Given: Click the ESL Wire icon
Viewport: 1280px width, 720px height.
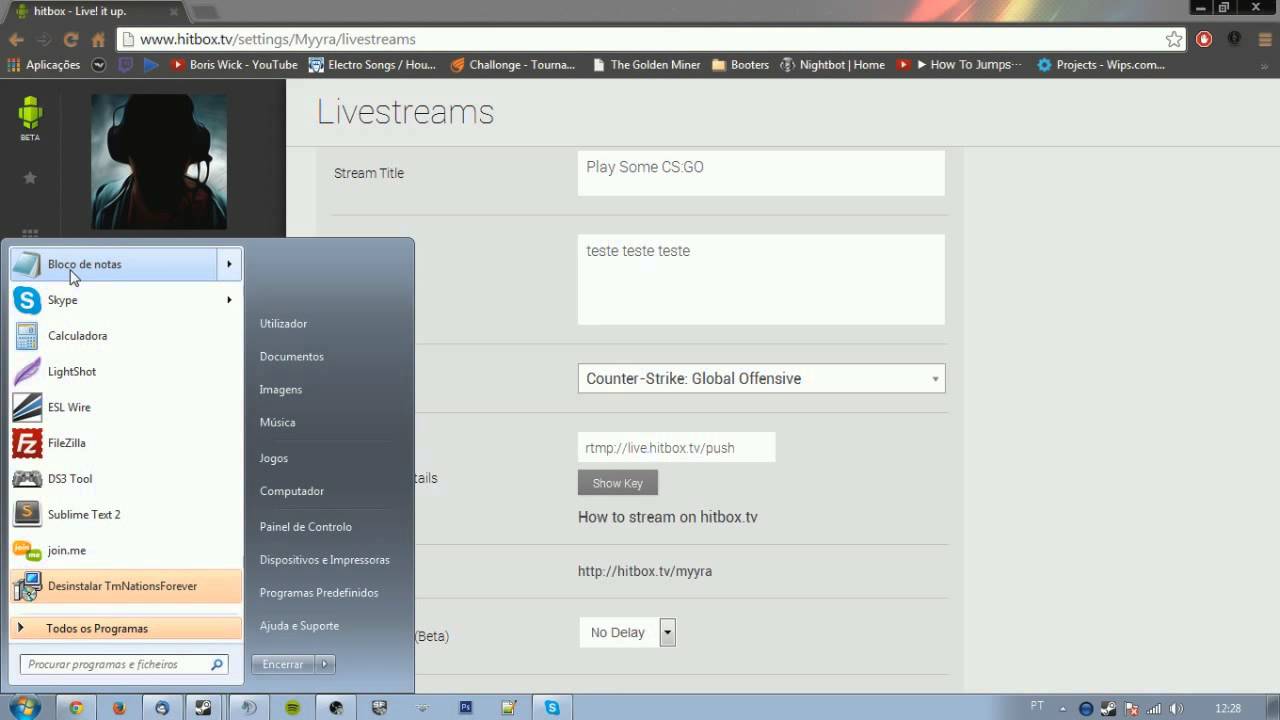Looking at the screenshot, I should 27,407.
